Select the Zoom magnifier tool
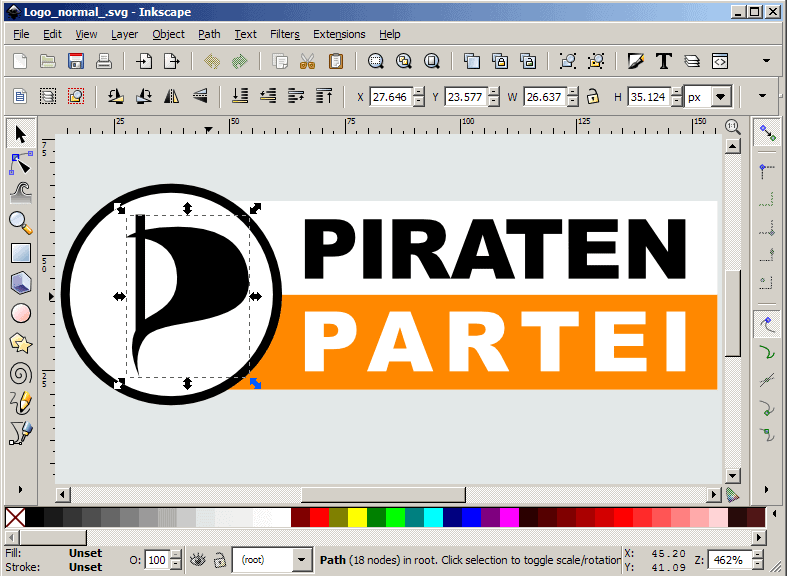The width and height of the screenshot is (787, 576). pos(21,223)
